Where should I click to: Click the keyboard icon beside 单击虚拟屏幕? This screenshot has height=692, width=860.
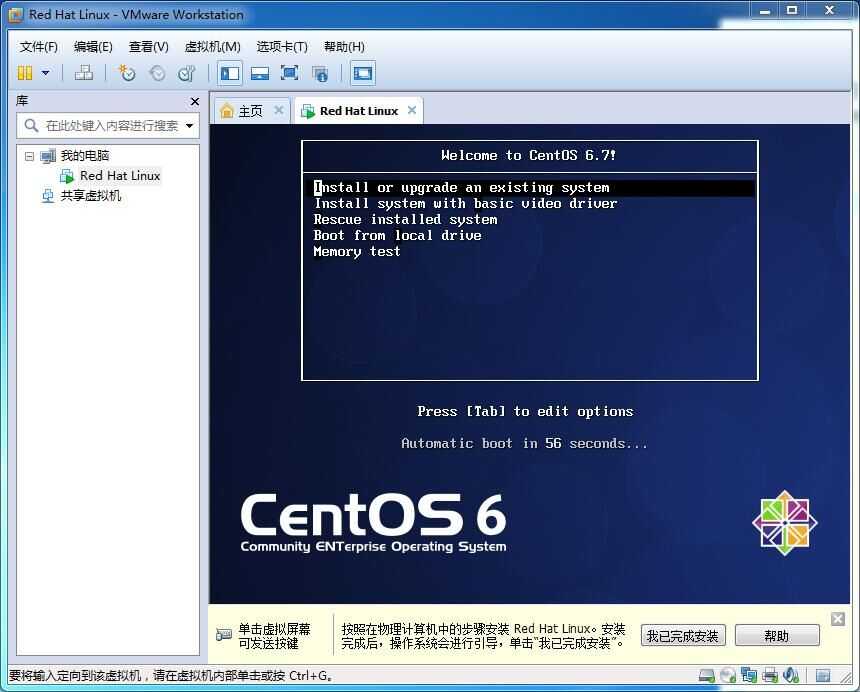[224, 634]
